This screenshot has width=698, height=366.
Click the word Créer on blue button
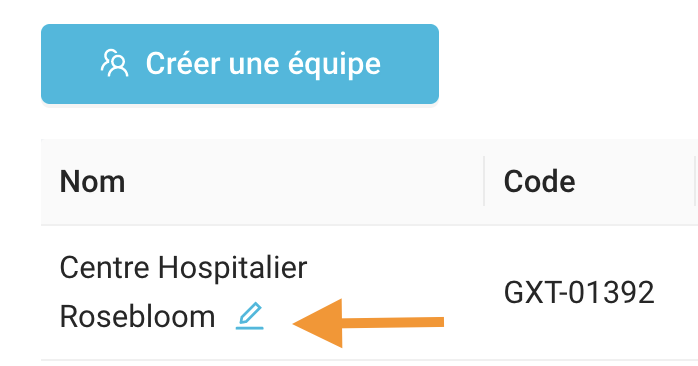(183, 64)
